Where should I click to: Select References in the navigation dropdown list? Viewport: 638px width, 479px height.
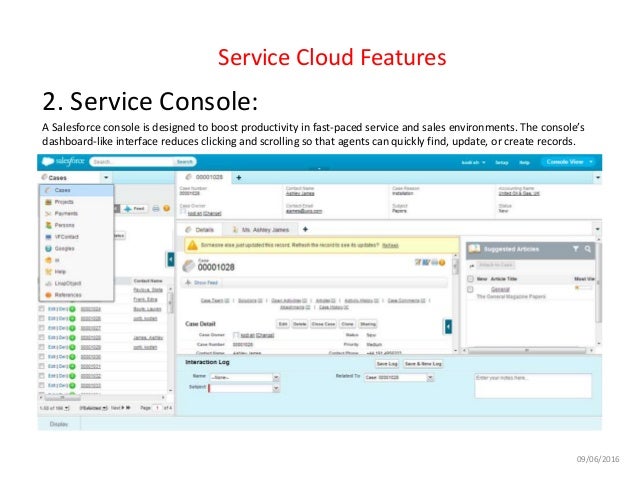pos(76,295)
